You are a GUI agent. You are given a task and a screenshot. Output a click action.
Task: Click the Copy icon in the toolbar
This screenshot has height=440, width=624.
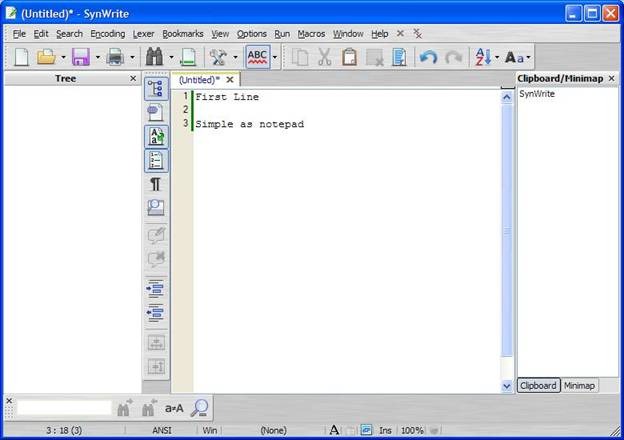[300, 57]
